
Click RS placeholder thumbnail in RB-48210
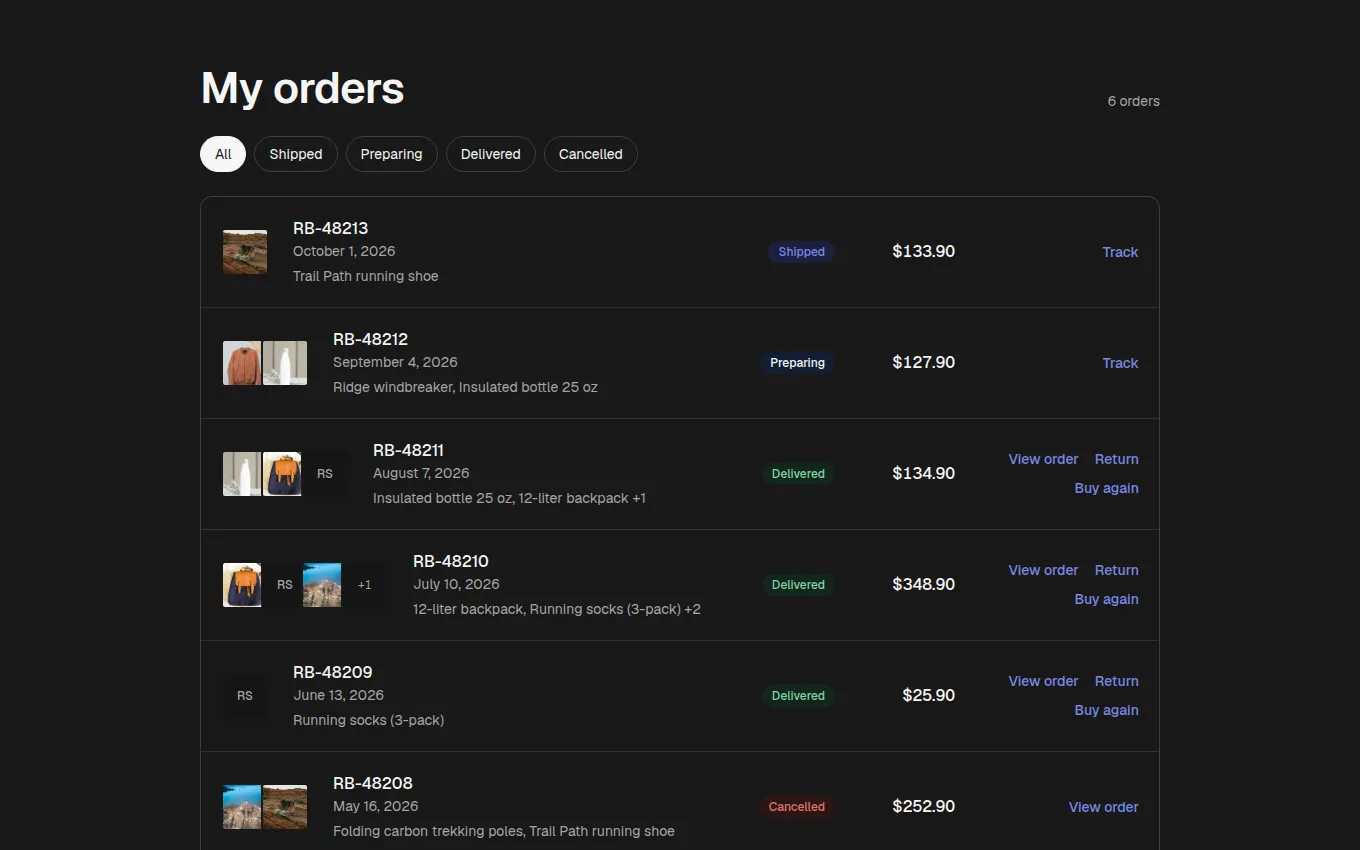point(282,585)
